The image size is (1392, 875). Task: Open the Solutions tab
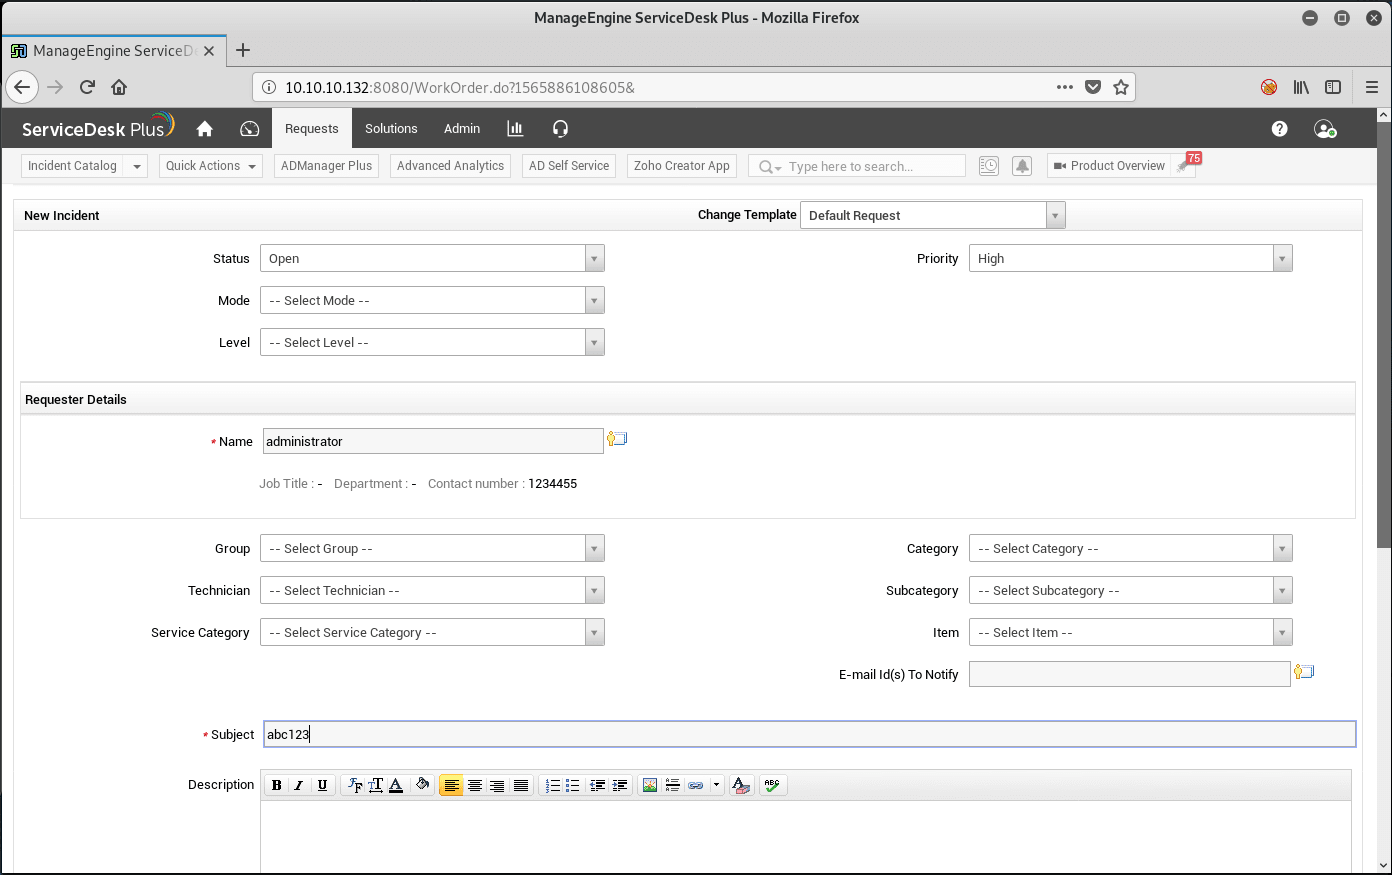[391, 128]
